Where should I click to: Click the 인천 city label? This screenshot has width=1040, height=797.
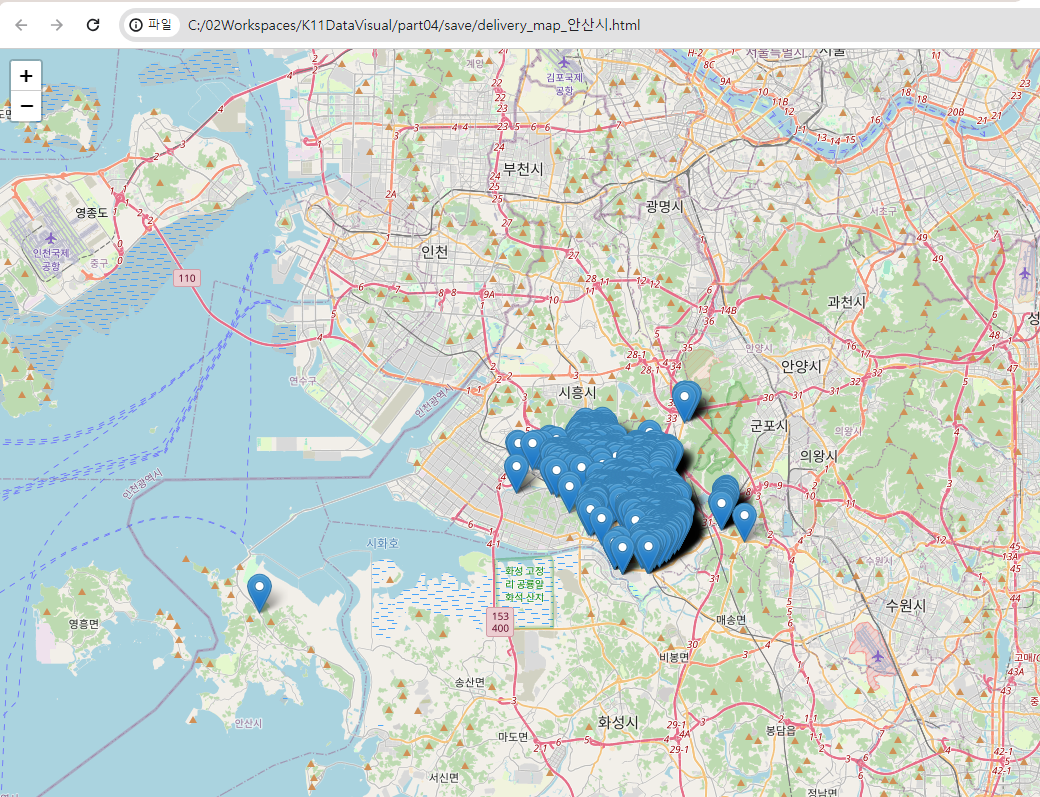point(434,251)
